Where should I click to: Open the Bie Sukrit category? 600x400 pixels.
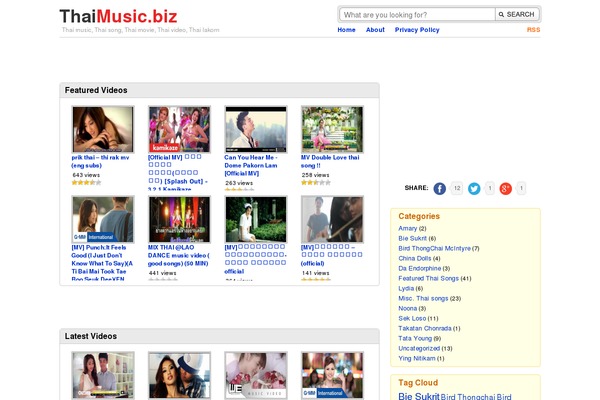point(412,238)
